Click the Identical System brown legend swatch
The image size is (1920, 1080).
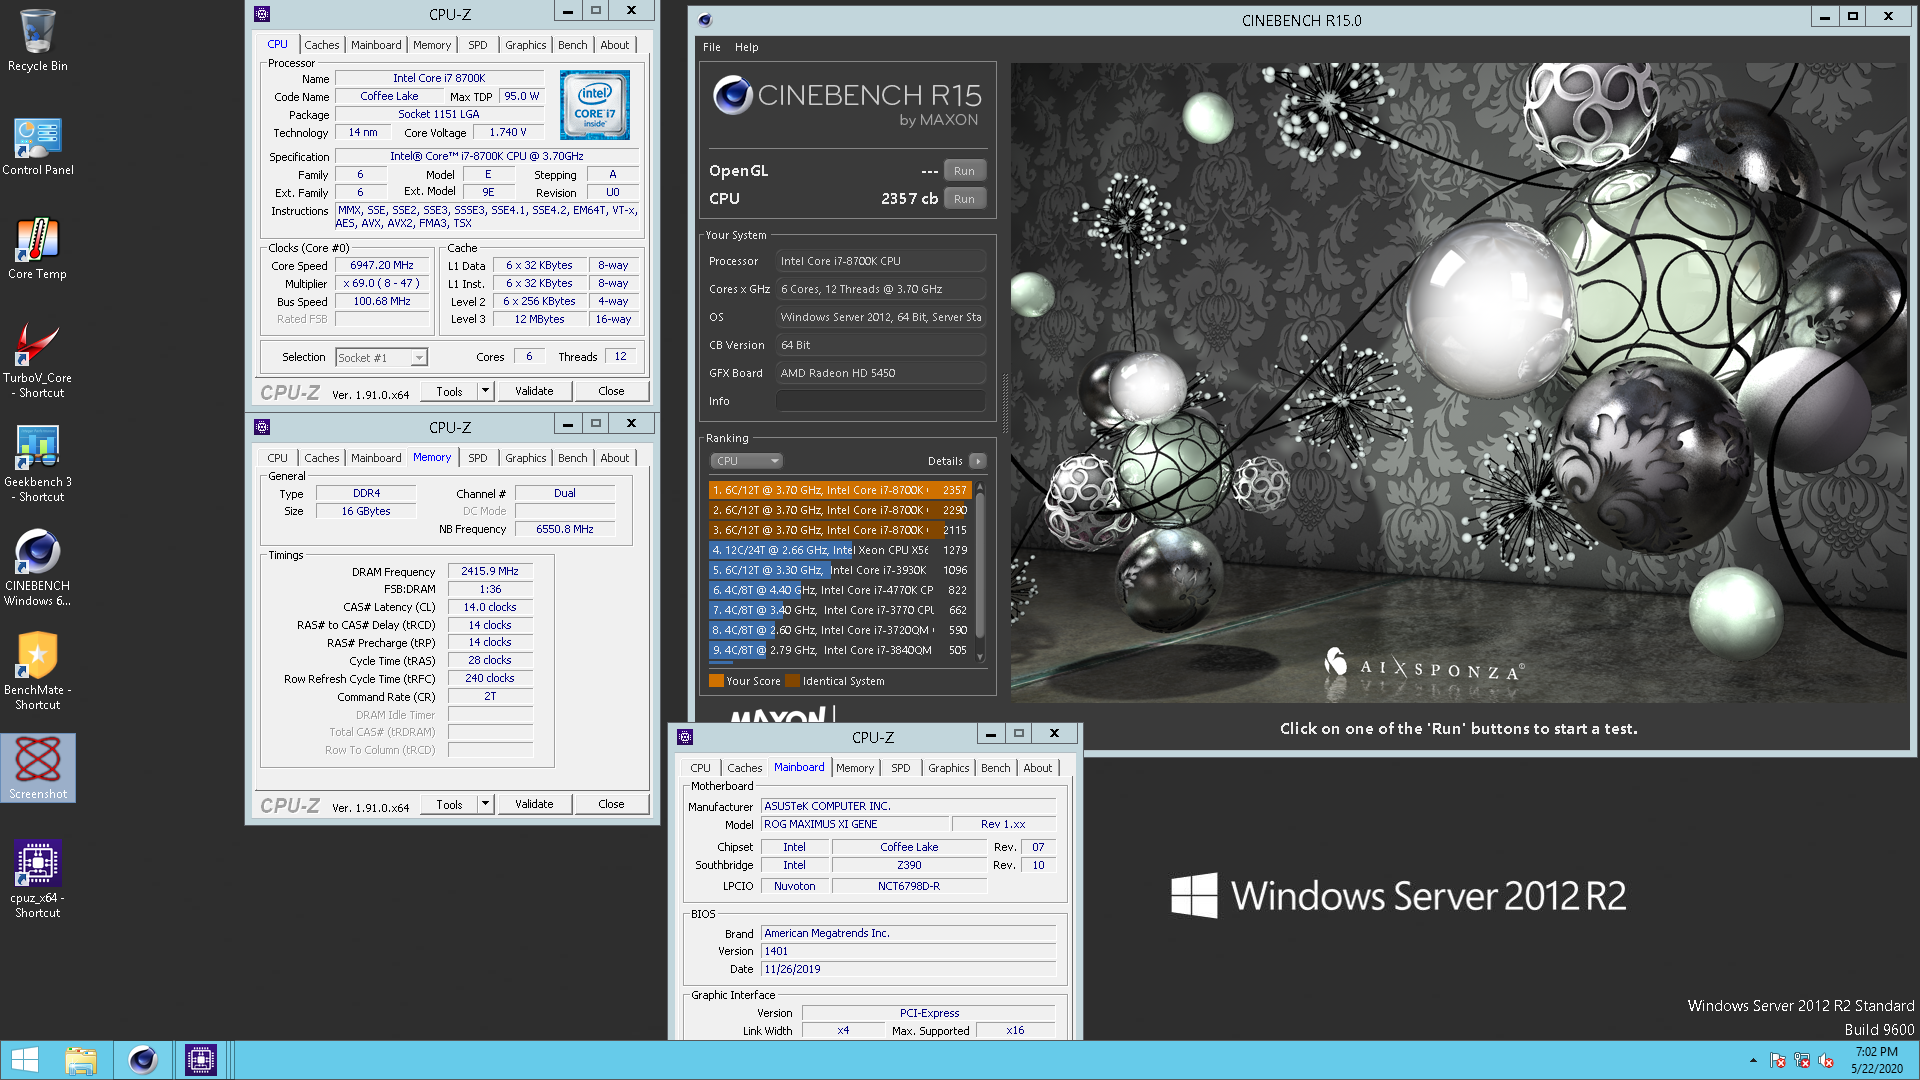[793, 681]
